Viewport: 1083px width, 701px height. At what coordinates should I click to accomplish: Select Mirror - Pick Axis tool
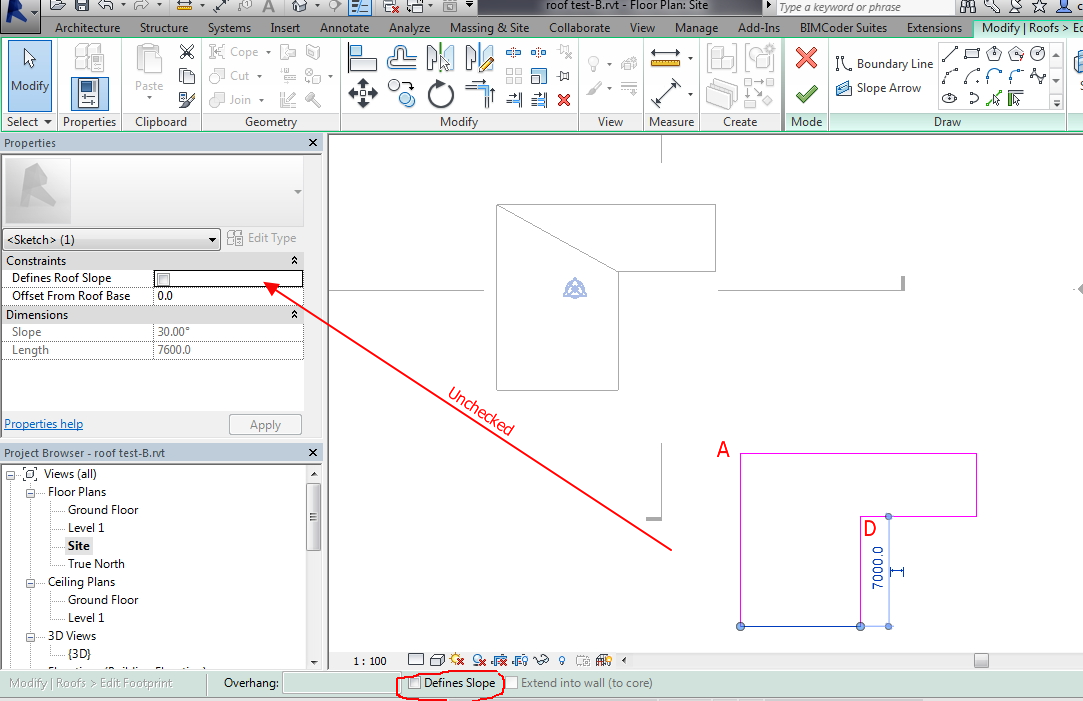point(440,58)
